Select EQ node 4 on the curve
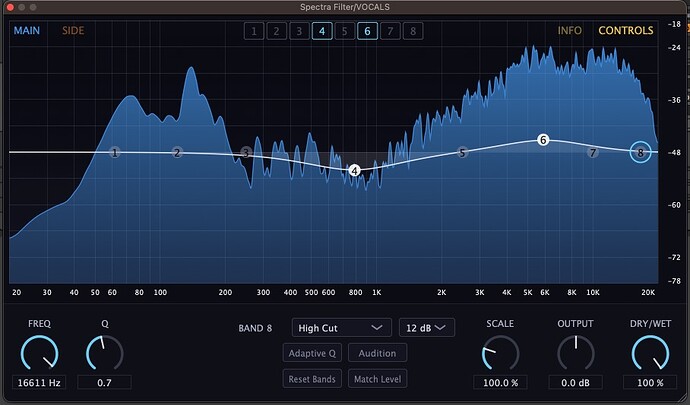This screenshot has height=405, width=690. point(354,170)
